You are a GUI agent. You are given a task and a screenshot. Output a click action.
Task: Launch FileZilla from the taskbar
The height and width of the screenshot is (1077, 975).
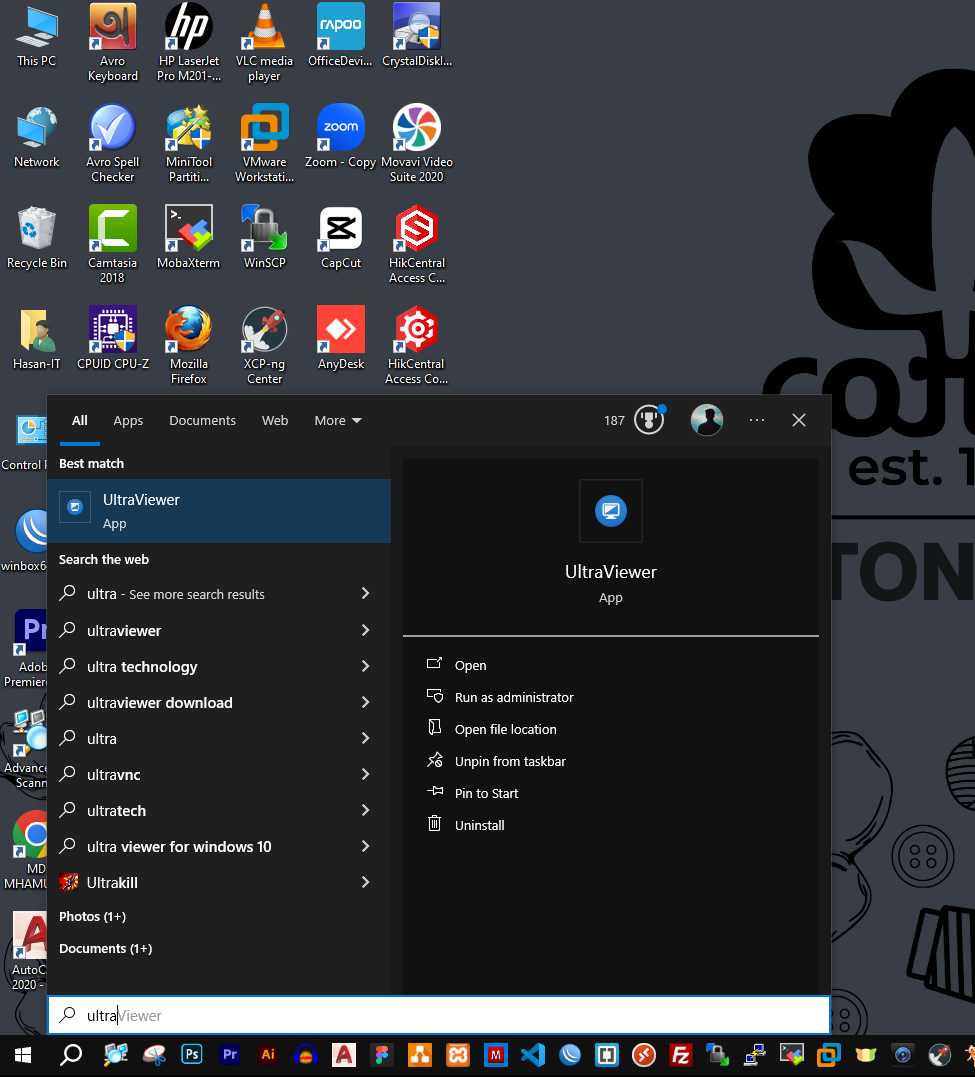[x=681, y=1054]
